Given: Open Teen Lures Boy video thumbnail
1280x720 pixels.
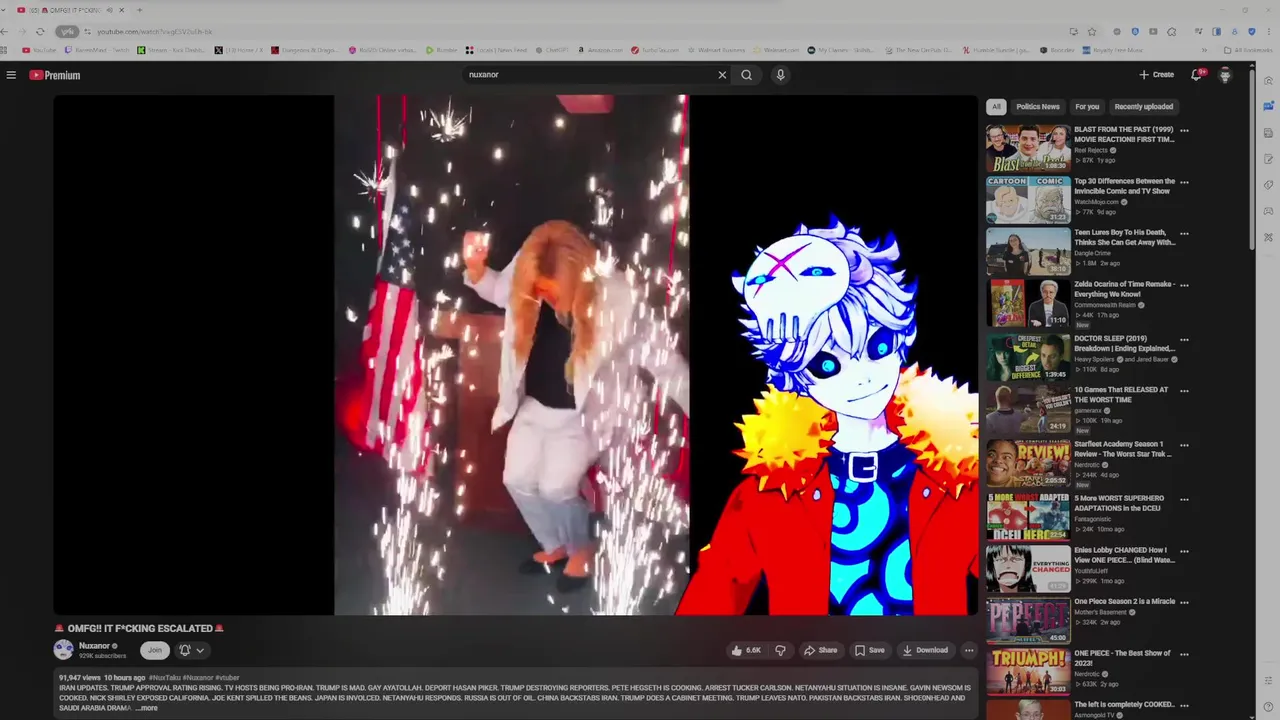Looking at the screenshot, I should 1028,252.
